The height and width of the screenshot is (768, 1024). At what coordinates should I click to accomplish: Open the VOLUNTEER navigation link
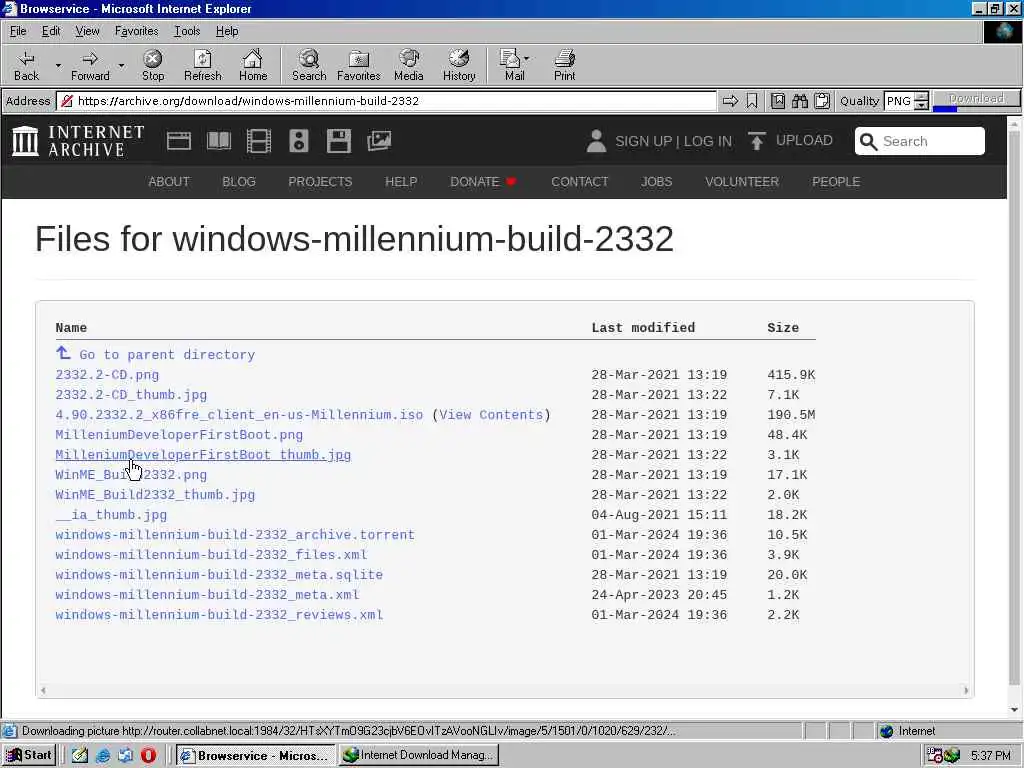[742, 182]
